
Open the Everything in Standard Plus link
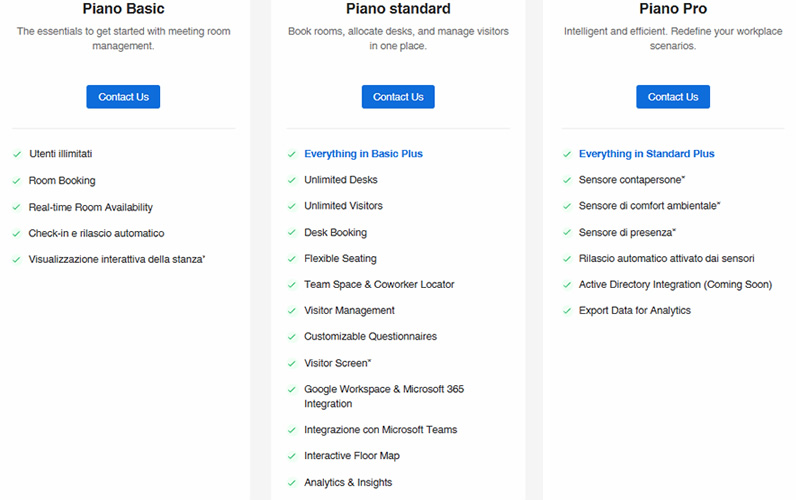tap(646, 154)
